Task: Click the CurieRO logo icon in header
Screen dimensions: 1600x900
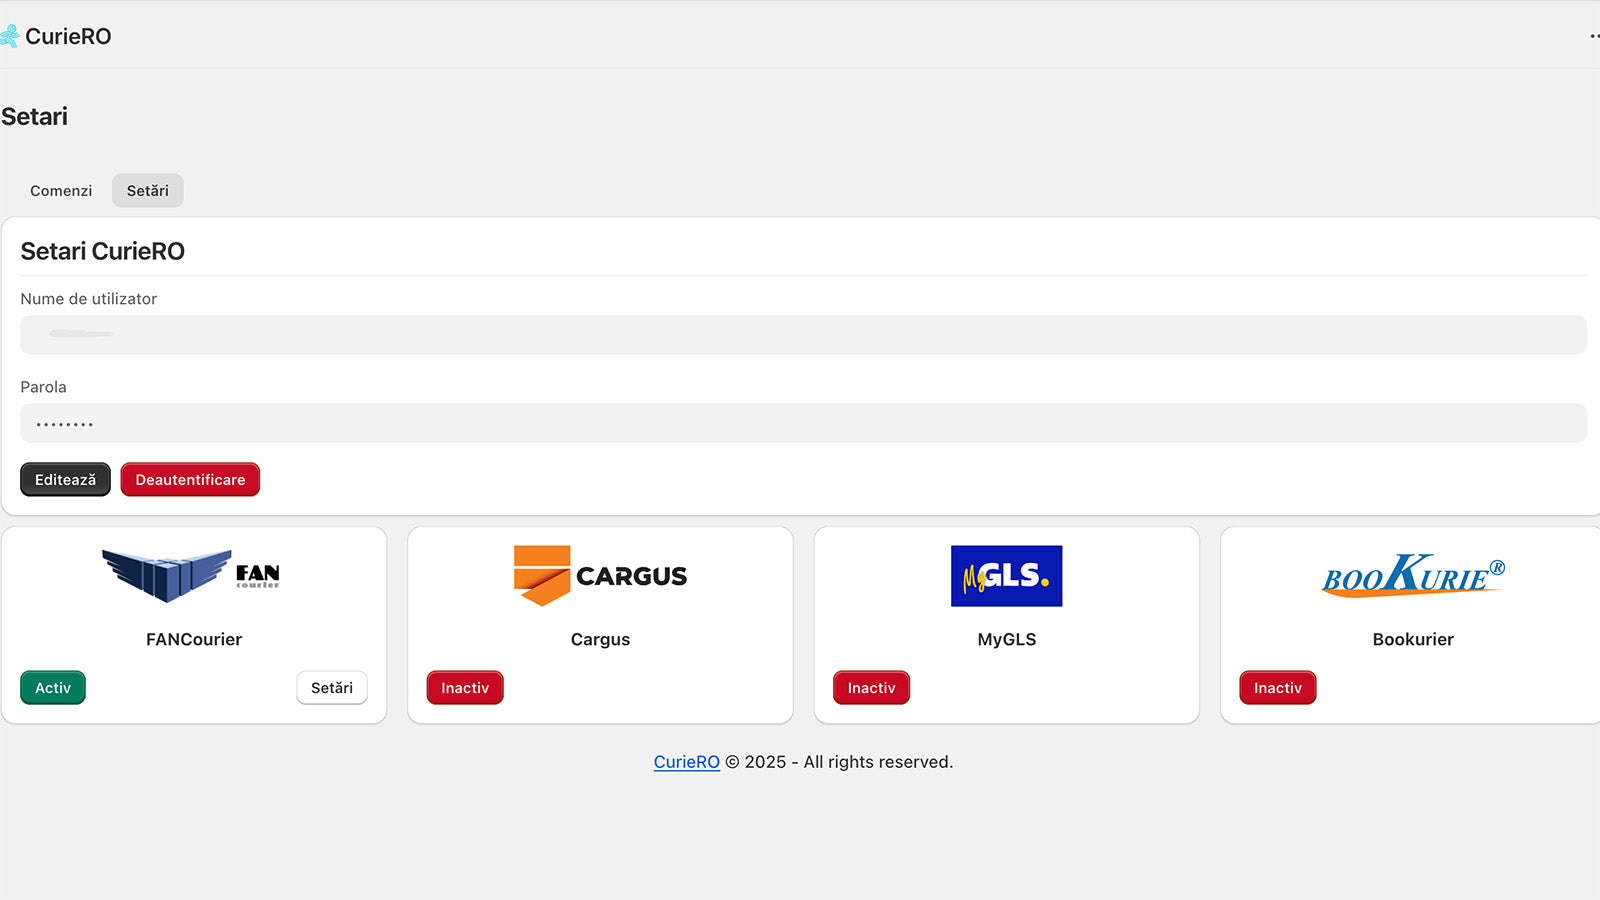Action: coord(9,36)
